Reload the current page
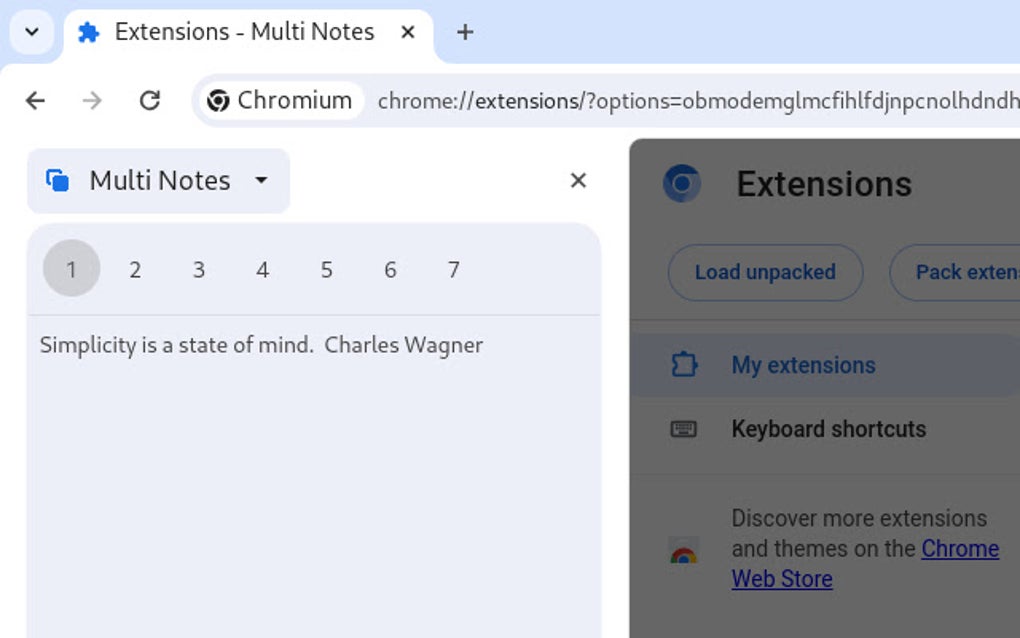 click(x=150, y=100)
